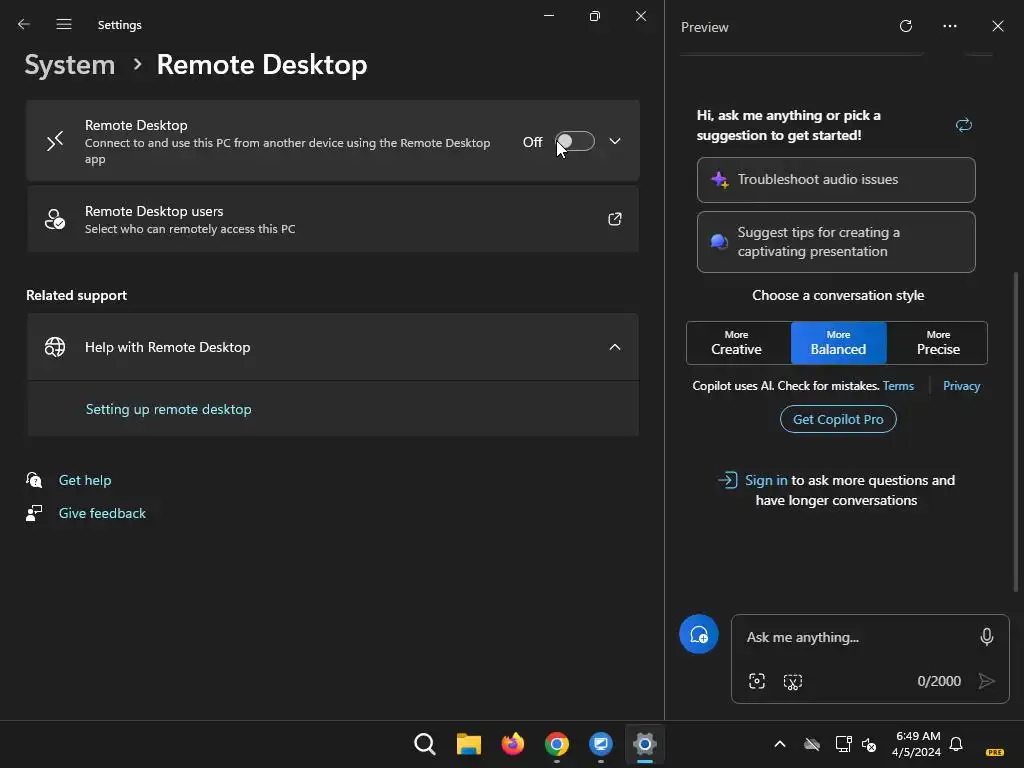Click the Remote Desktop connection icon
The image size is (1024, 768).
pyautogui.click(x=55, y=141)
